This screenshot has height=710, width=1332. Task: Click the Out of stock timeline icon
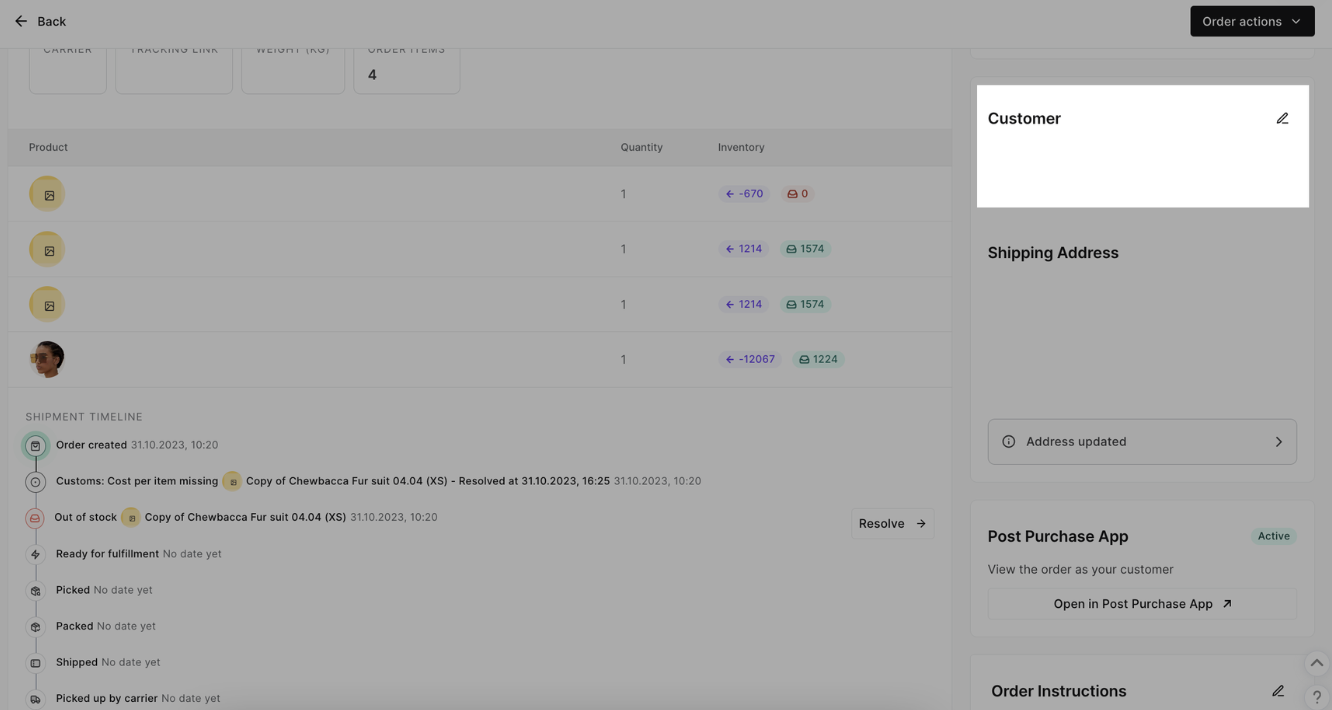[35, 518]
